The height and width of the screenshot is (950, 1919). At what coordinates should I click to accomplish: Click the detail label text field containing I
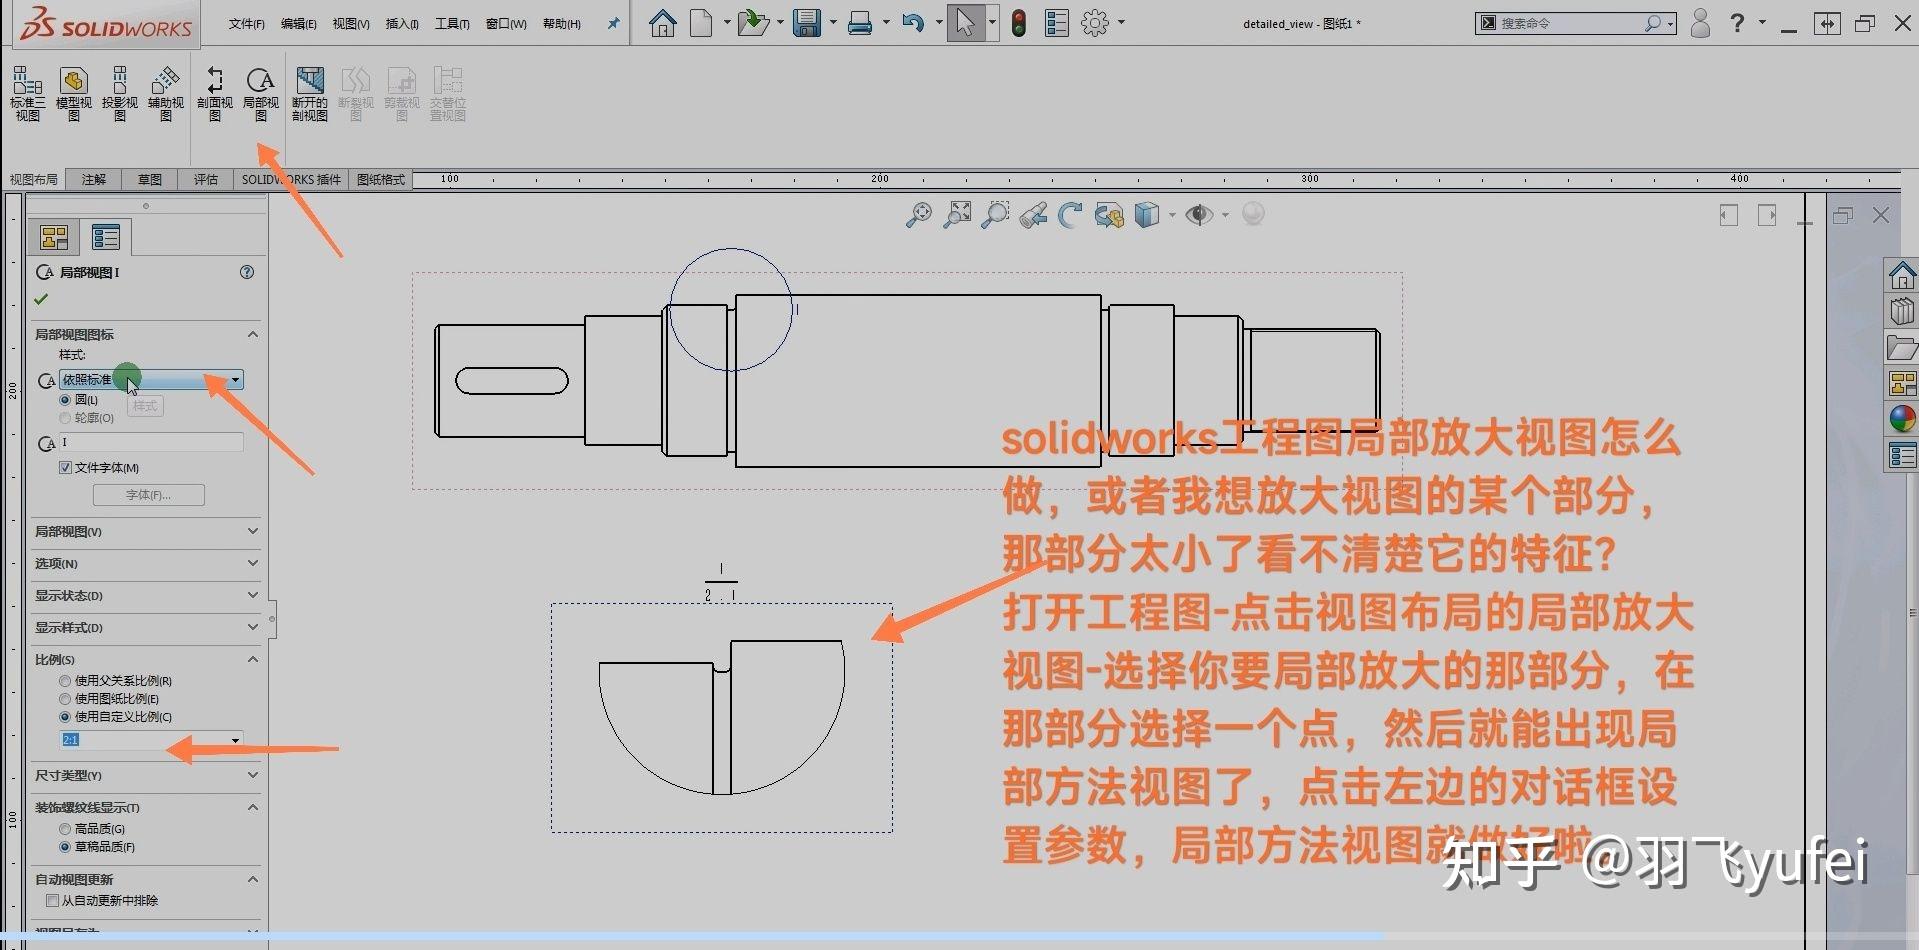151,442
